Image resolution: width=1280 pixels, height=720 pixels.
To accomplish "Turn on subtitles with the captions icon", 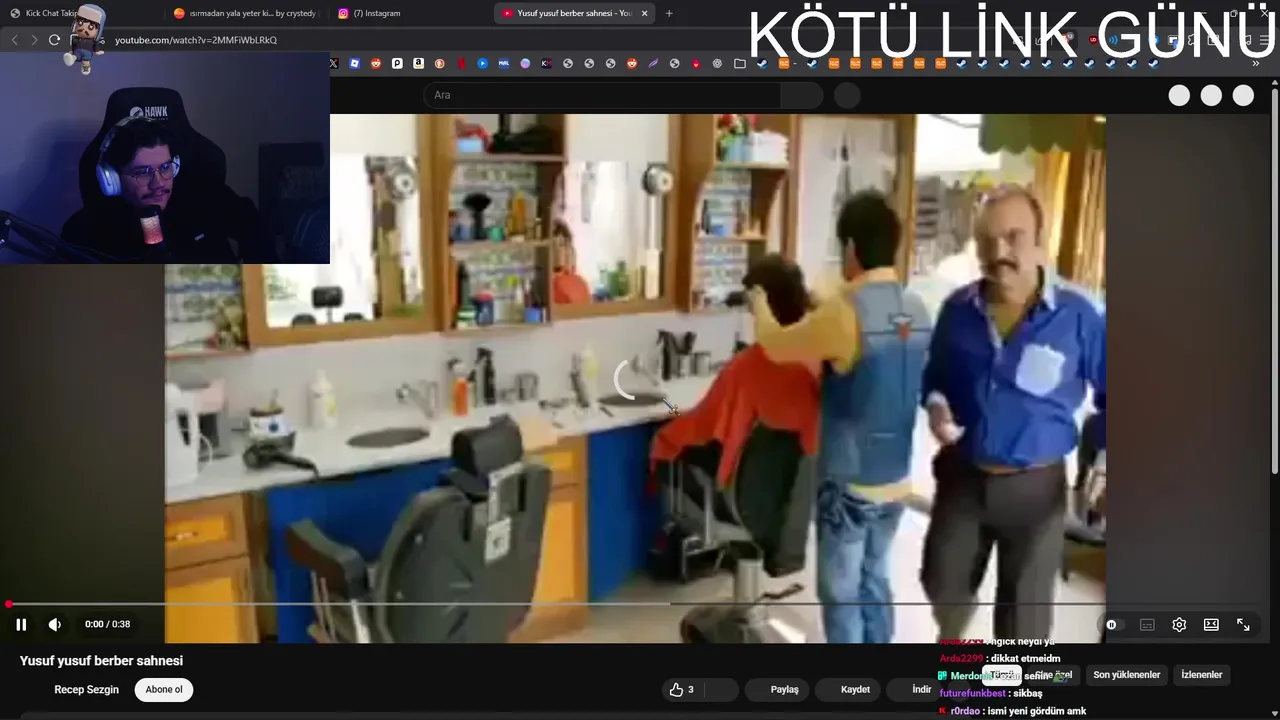I will point(1147,624).
